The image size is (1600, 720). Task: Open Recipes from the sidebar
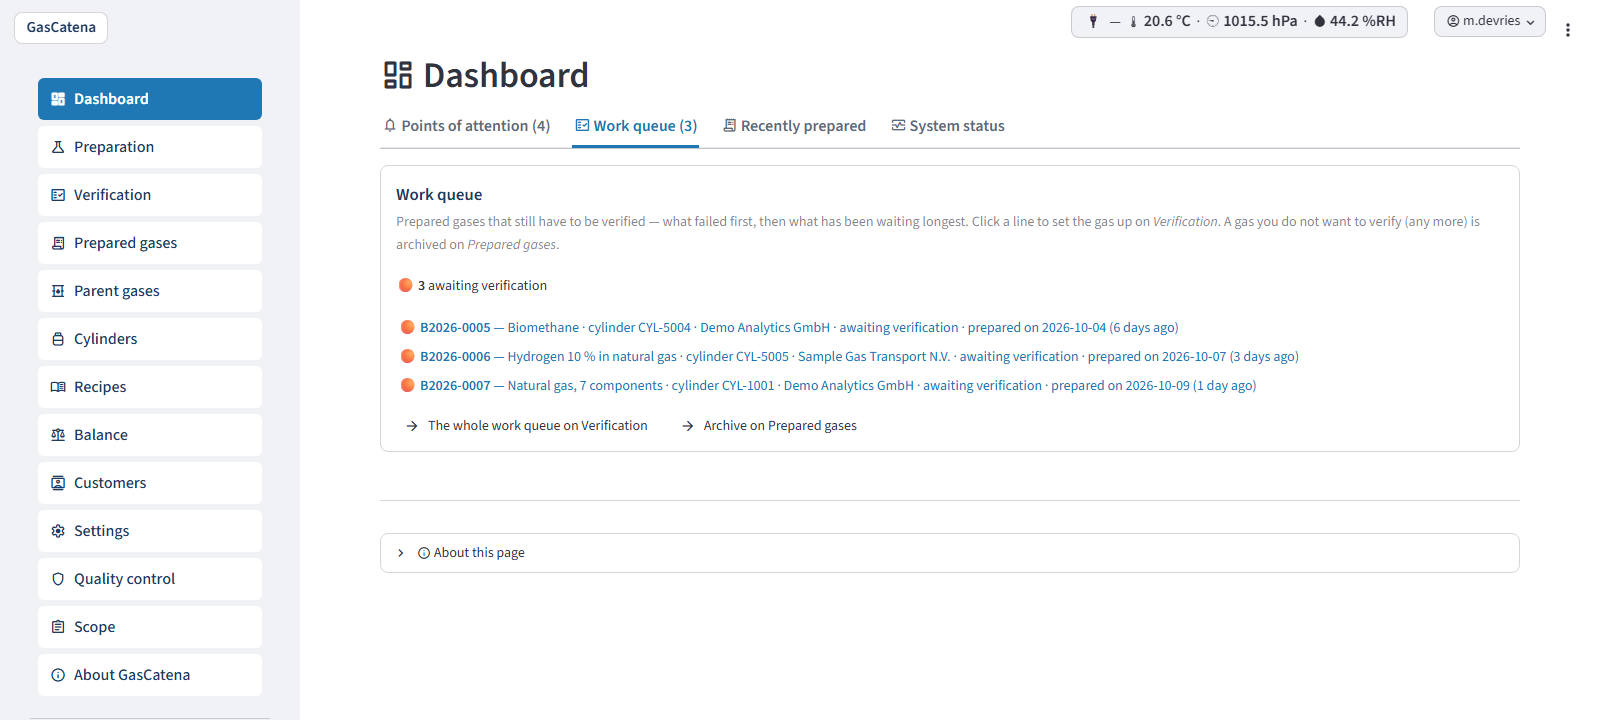click(x=150, y=387)
